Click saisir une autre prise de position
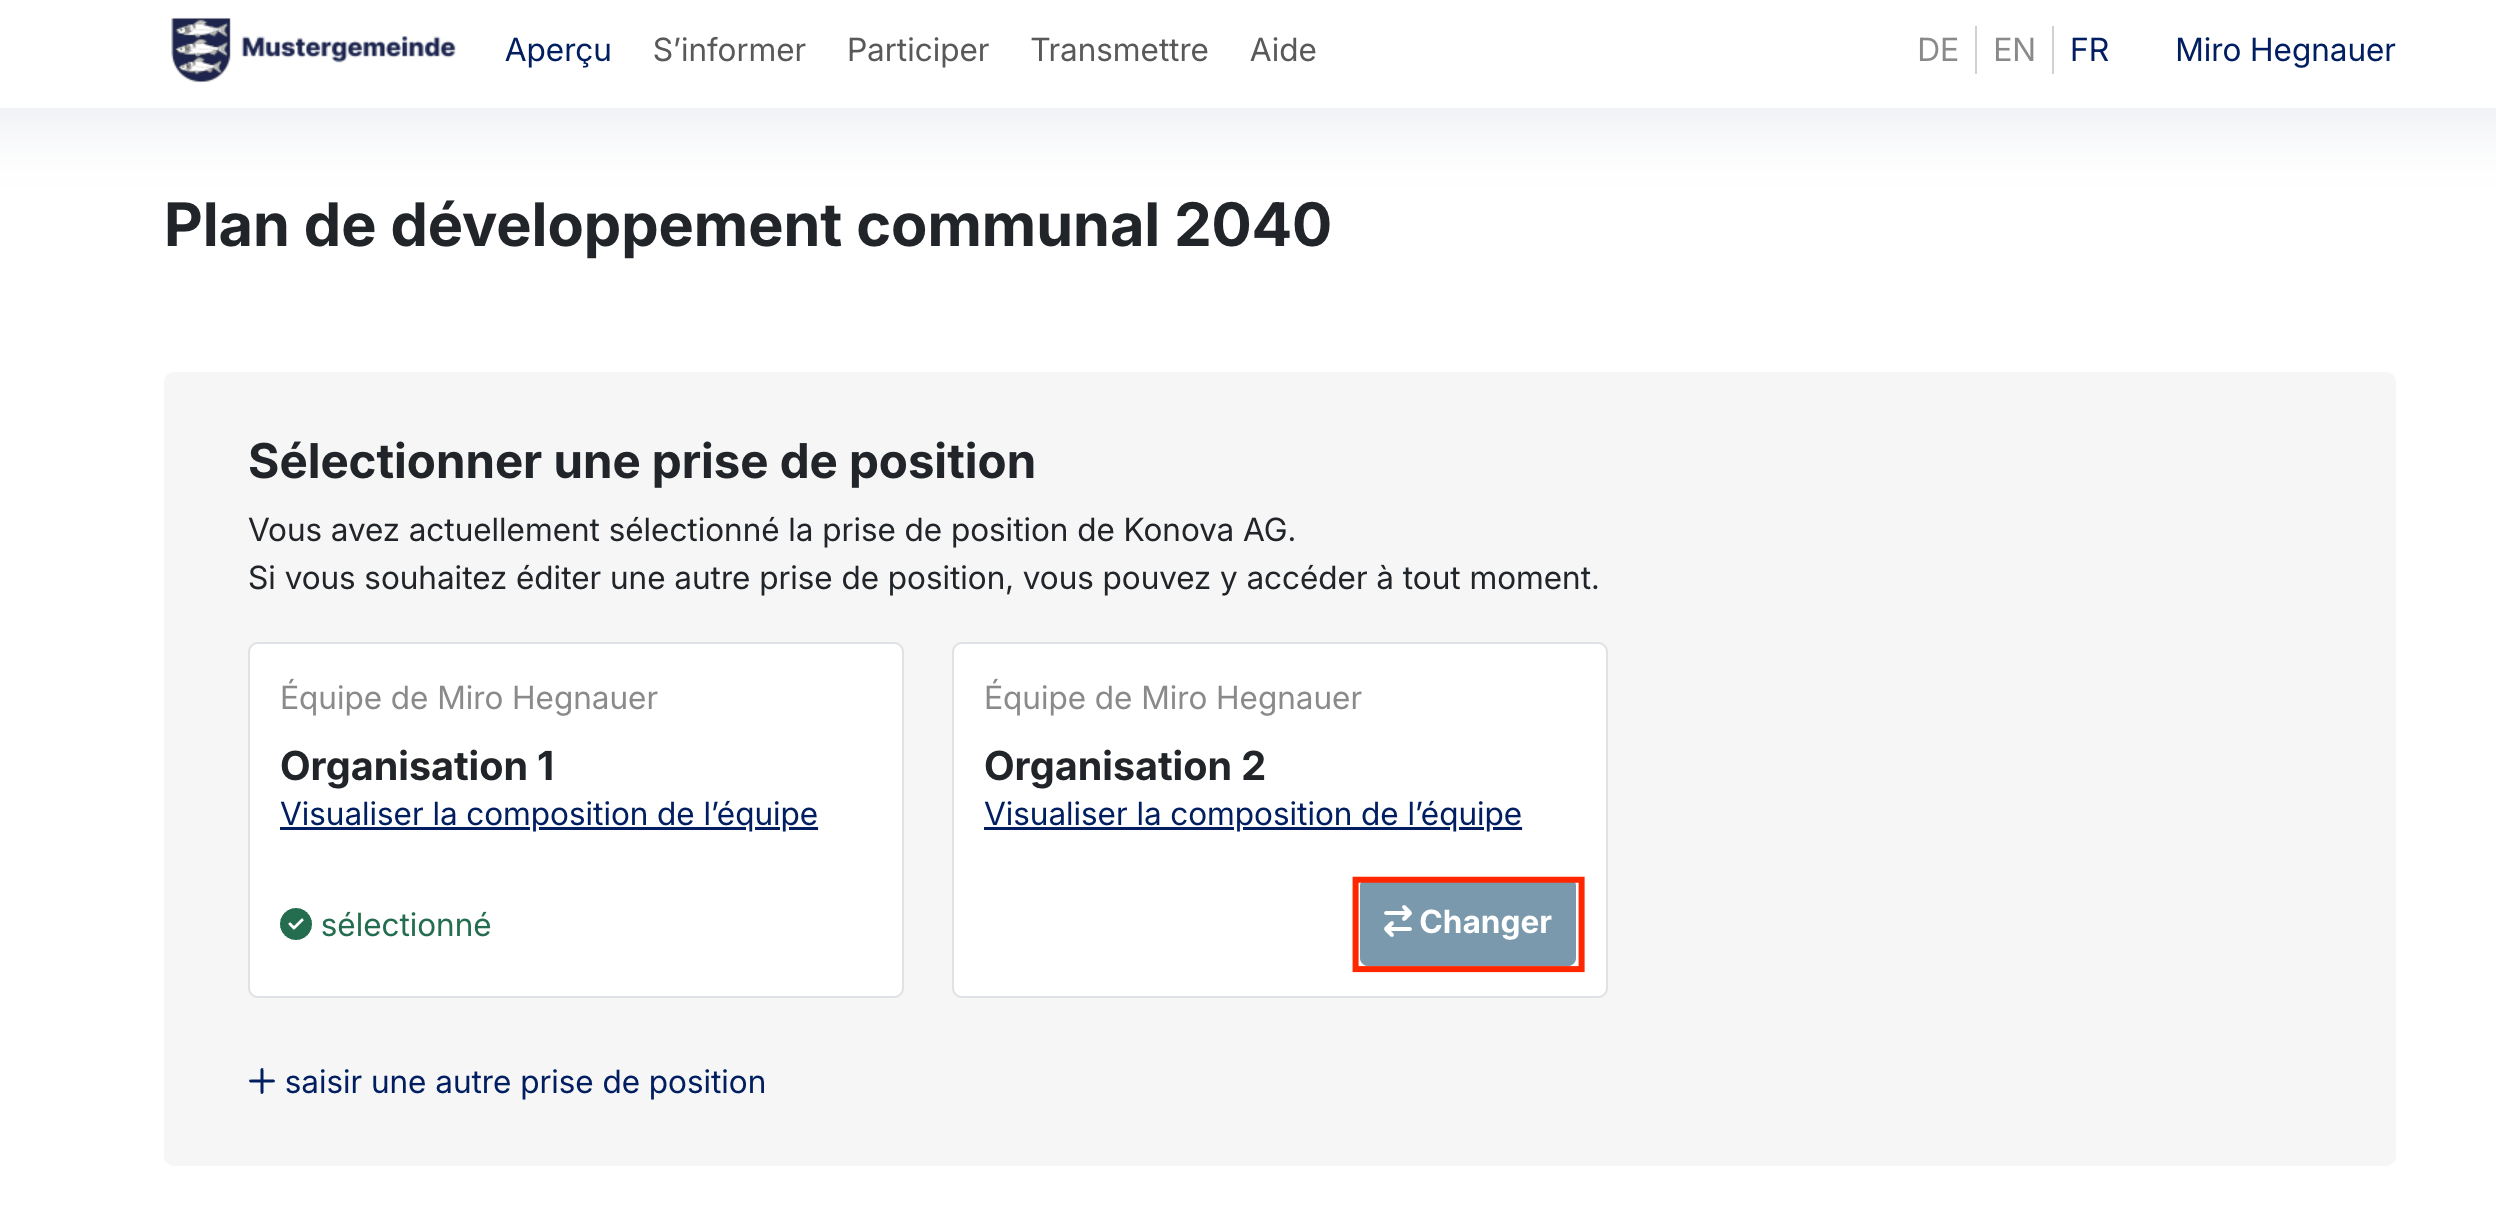Image resolution: width=2496 pixels, height=1216 pixels. [524, 1082]
